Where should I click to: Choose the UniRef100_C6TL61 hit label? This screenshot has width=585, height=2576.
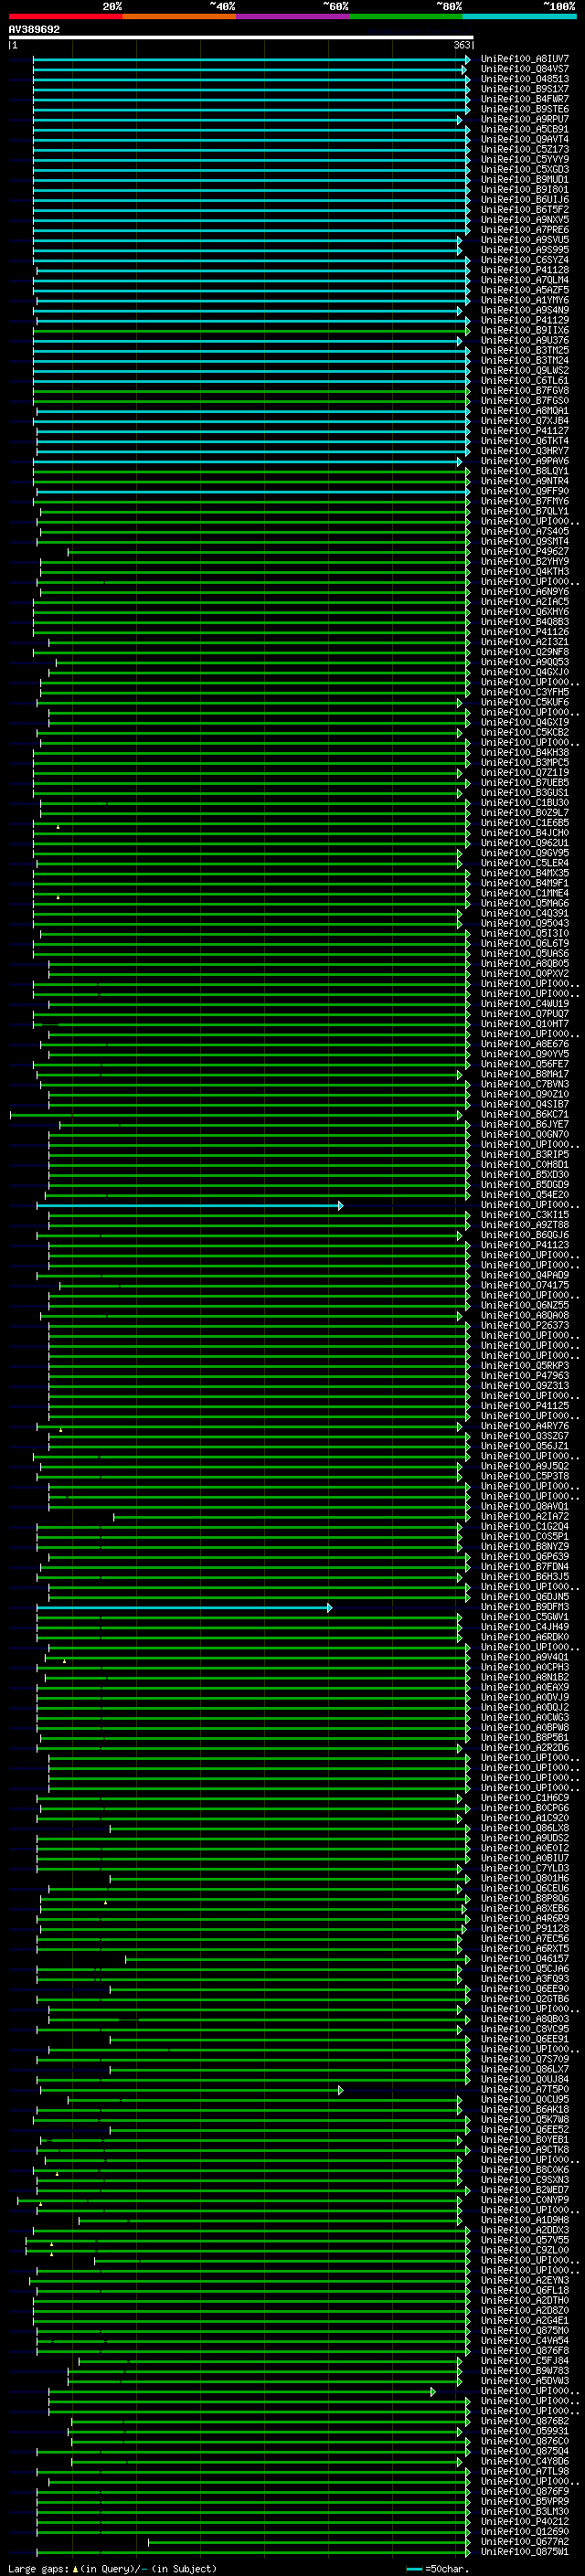coord(525,380)
